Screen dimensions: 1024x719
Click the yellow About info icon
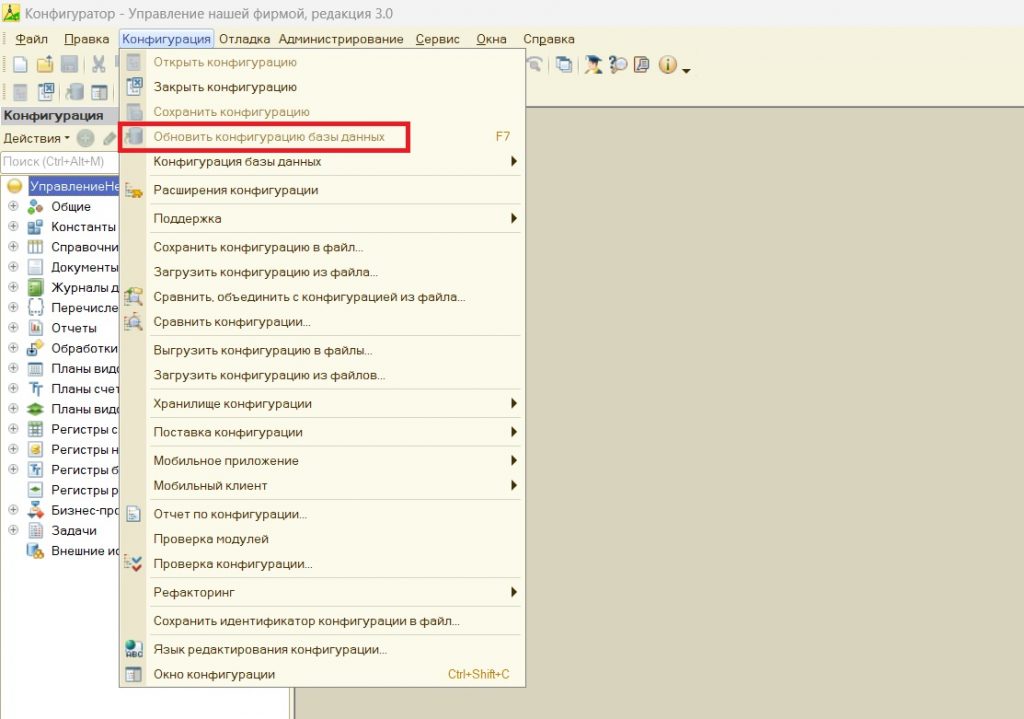pyautogui.click(x=666, y=65)
